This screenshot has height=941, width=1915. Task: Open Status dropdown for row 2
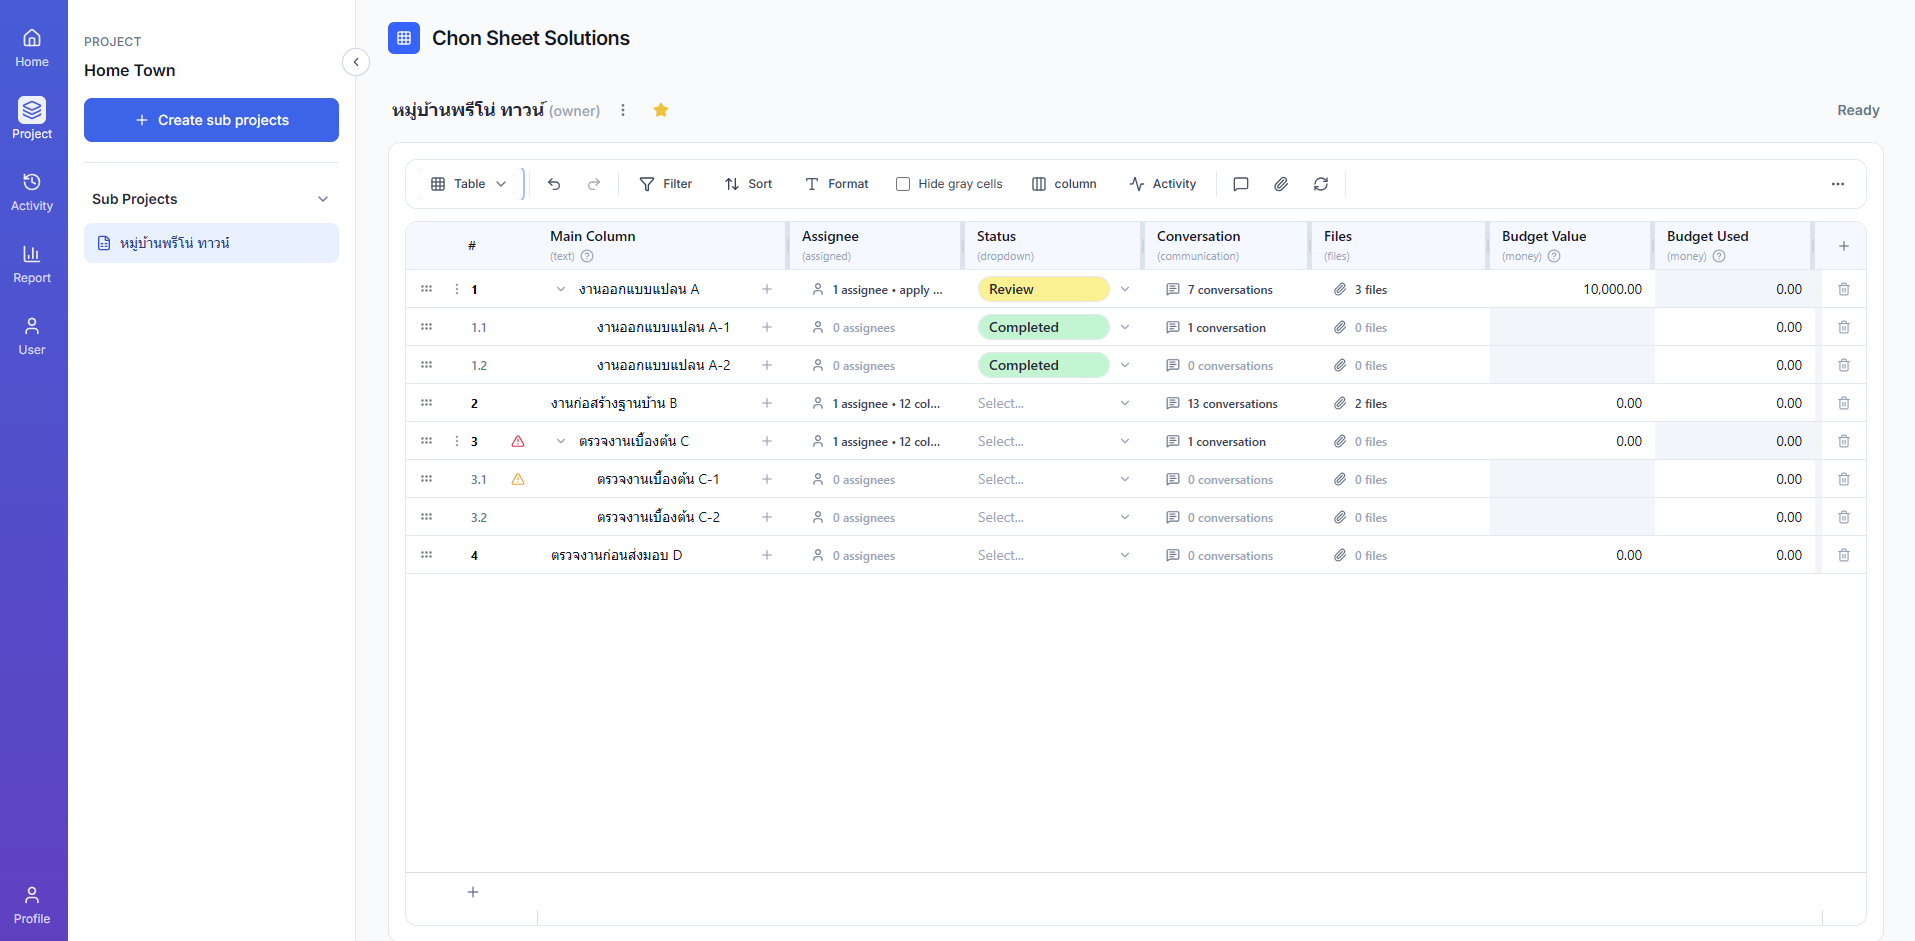click(x=1054, y=403)
